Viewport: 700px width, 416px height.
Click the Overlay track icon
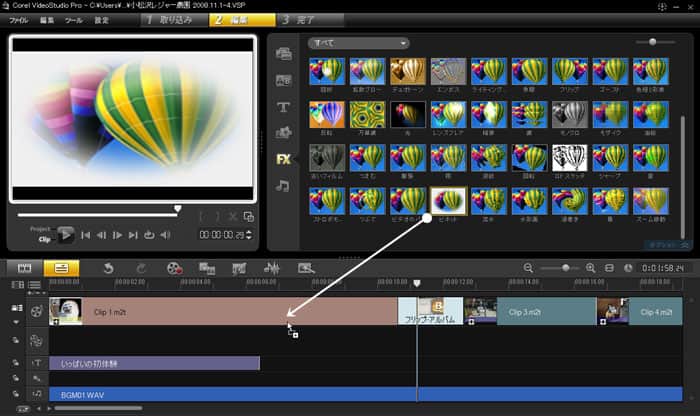[x=36, y=341]
